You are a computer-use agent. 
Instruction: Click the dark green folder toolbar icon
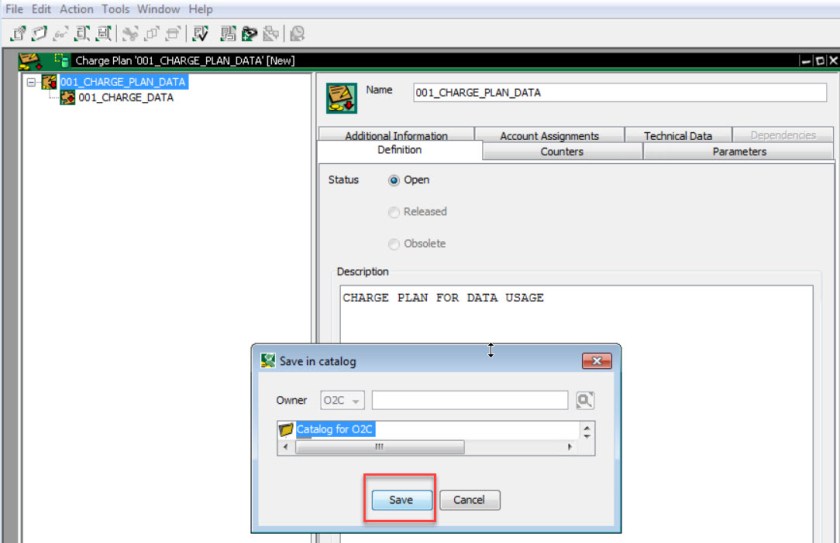pos(249,34)
